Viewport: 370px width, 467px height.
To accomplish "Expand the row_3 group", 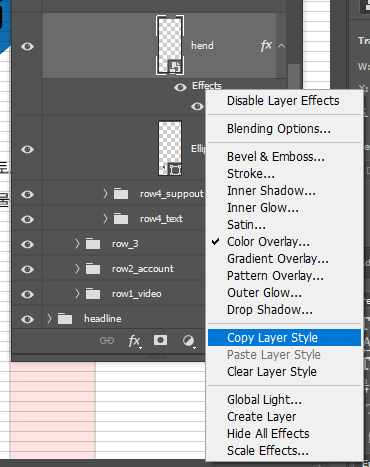I will [77, 243].
